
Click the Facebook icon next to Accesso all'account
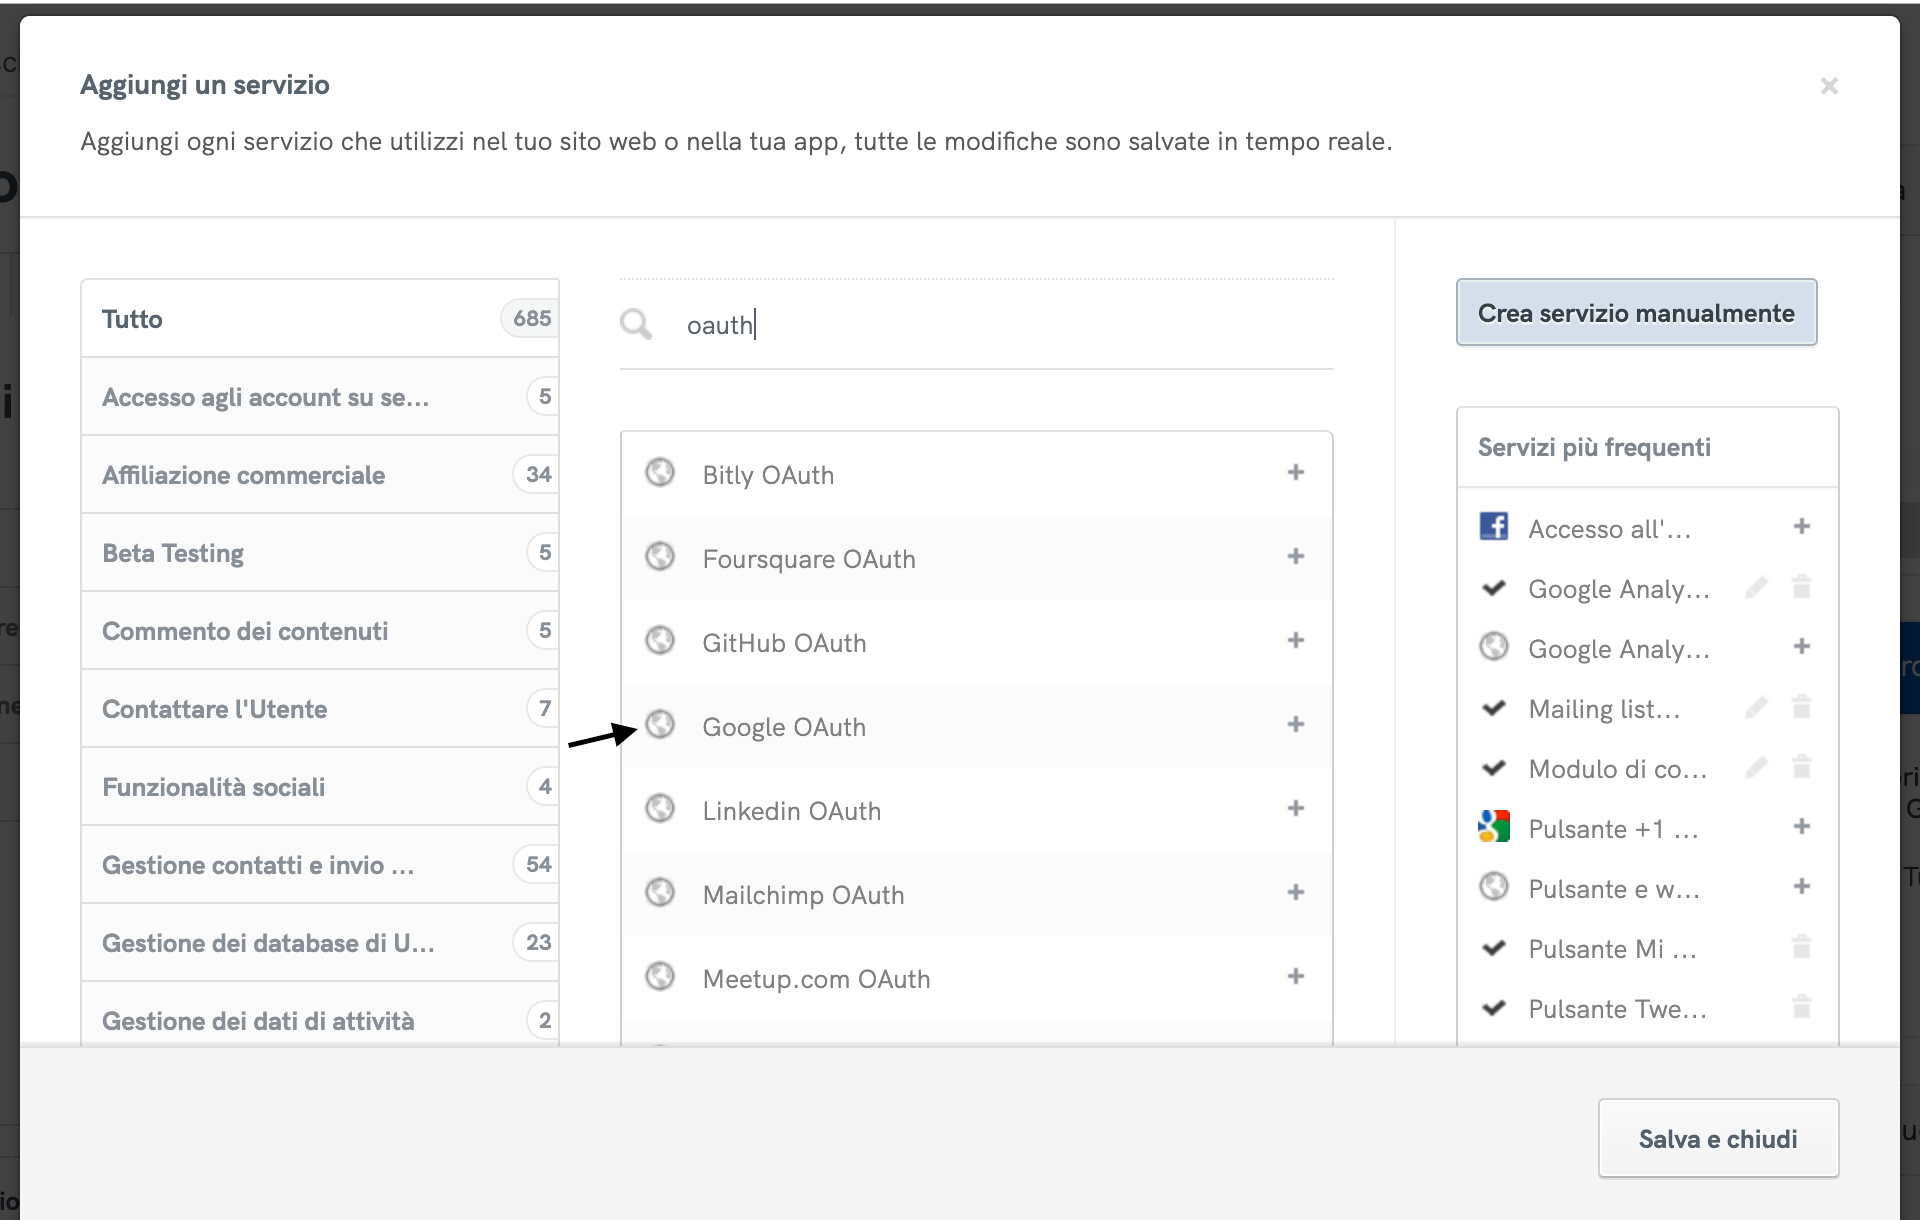click(x=1494, y=527)
